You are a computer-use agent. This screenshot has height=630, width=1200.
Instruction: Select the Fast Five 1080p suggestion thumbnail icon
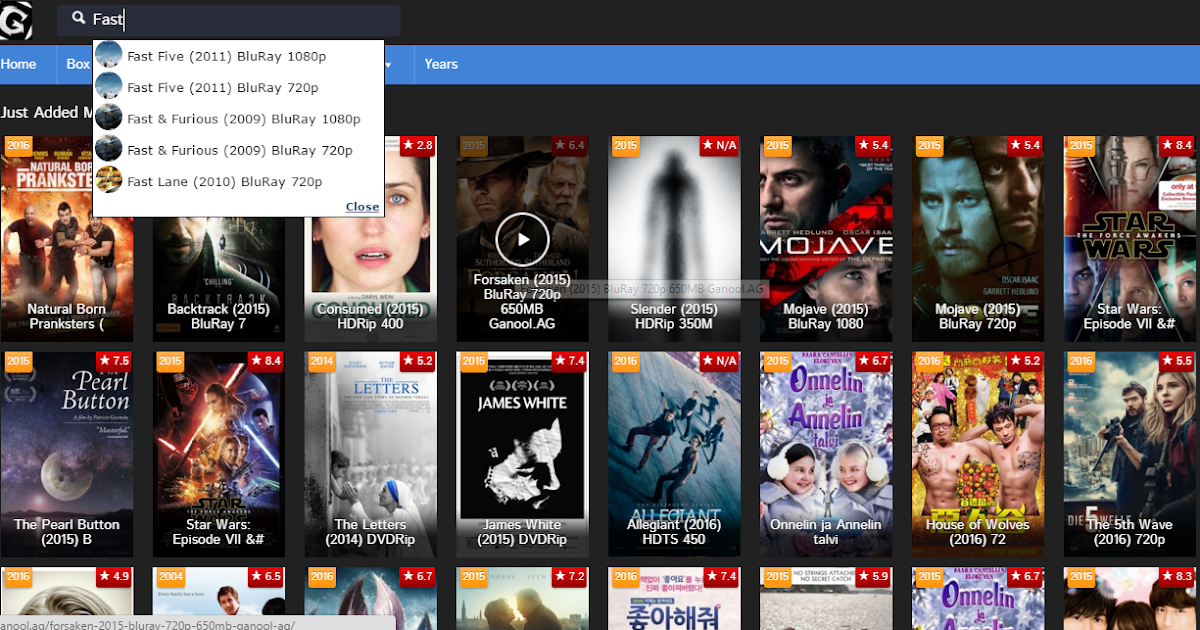109,56
